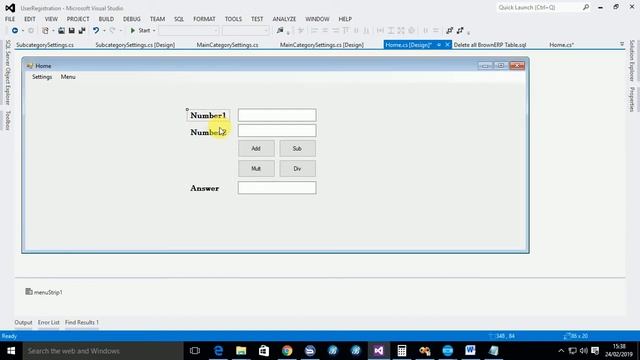
Task: Launch Microsoft Edge from the taskbar
Action: pos(218,351)
